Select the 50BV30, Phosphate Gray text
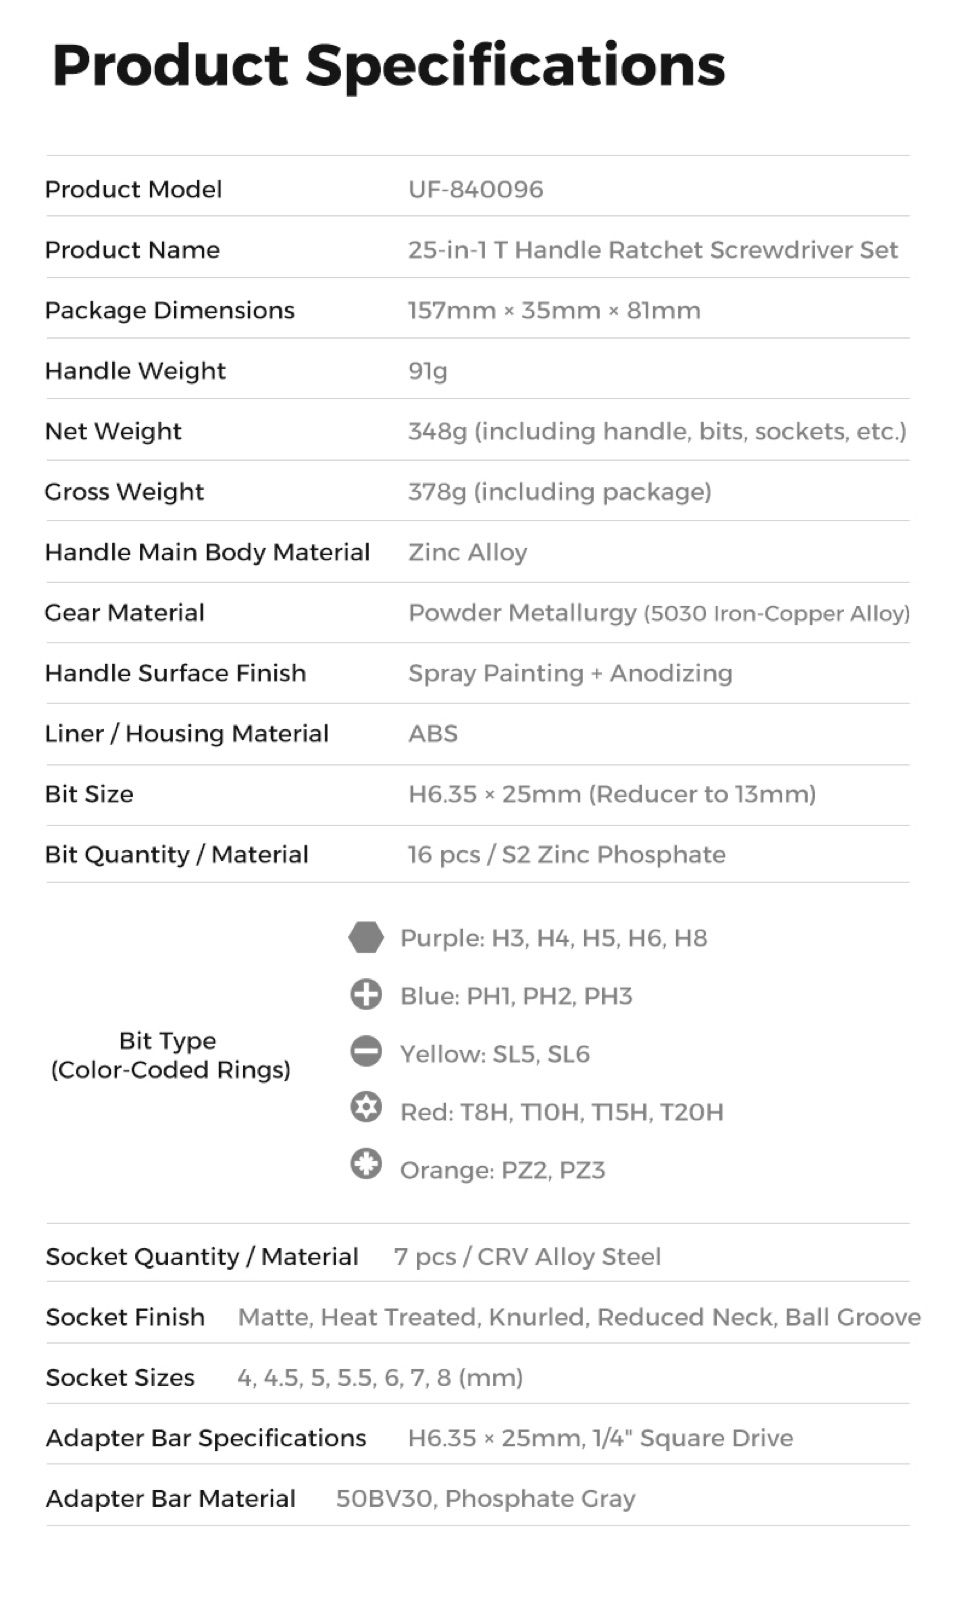 [x=485, y=1499]
